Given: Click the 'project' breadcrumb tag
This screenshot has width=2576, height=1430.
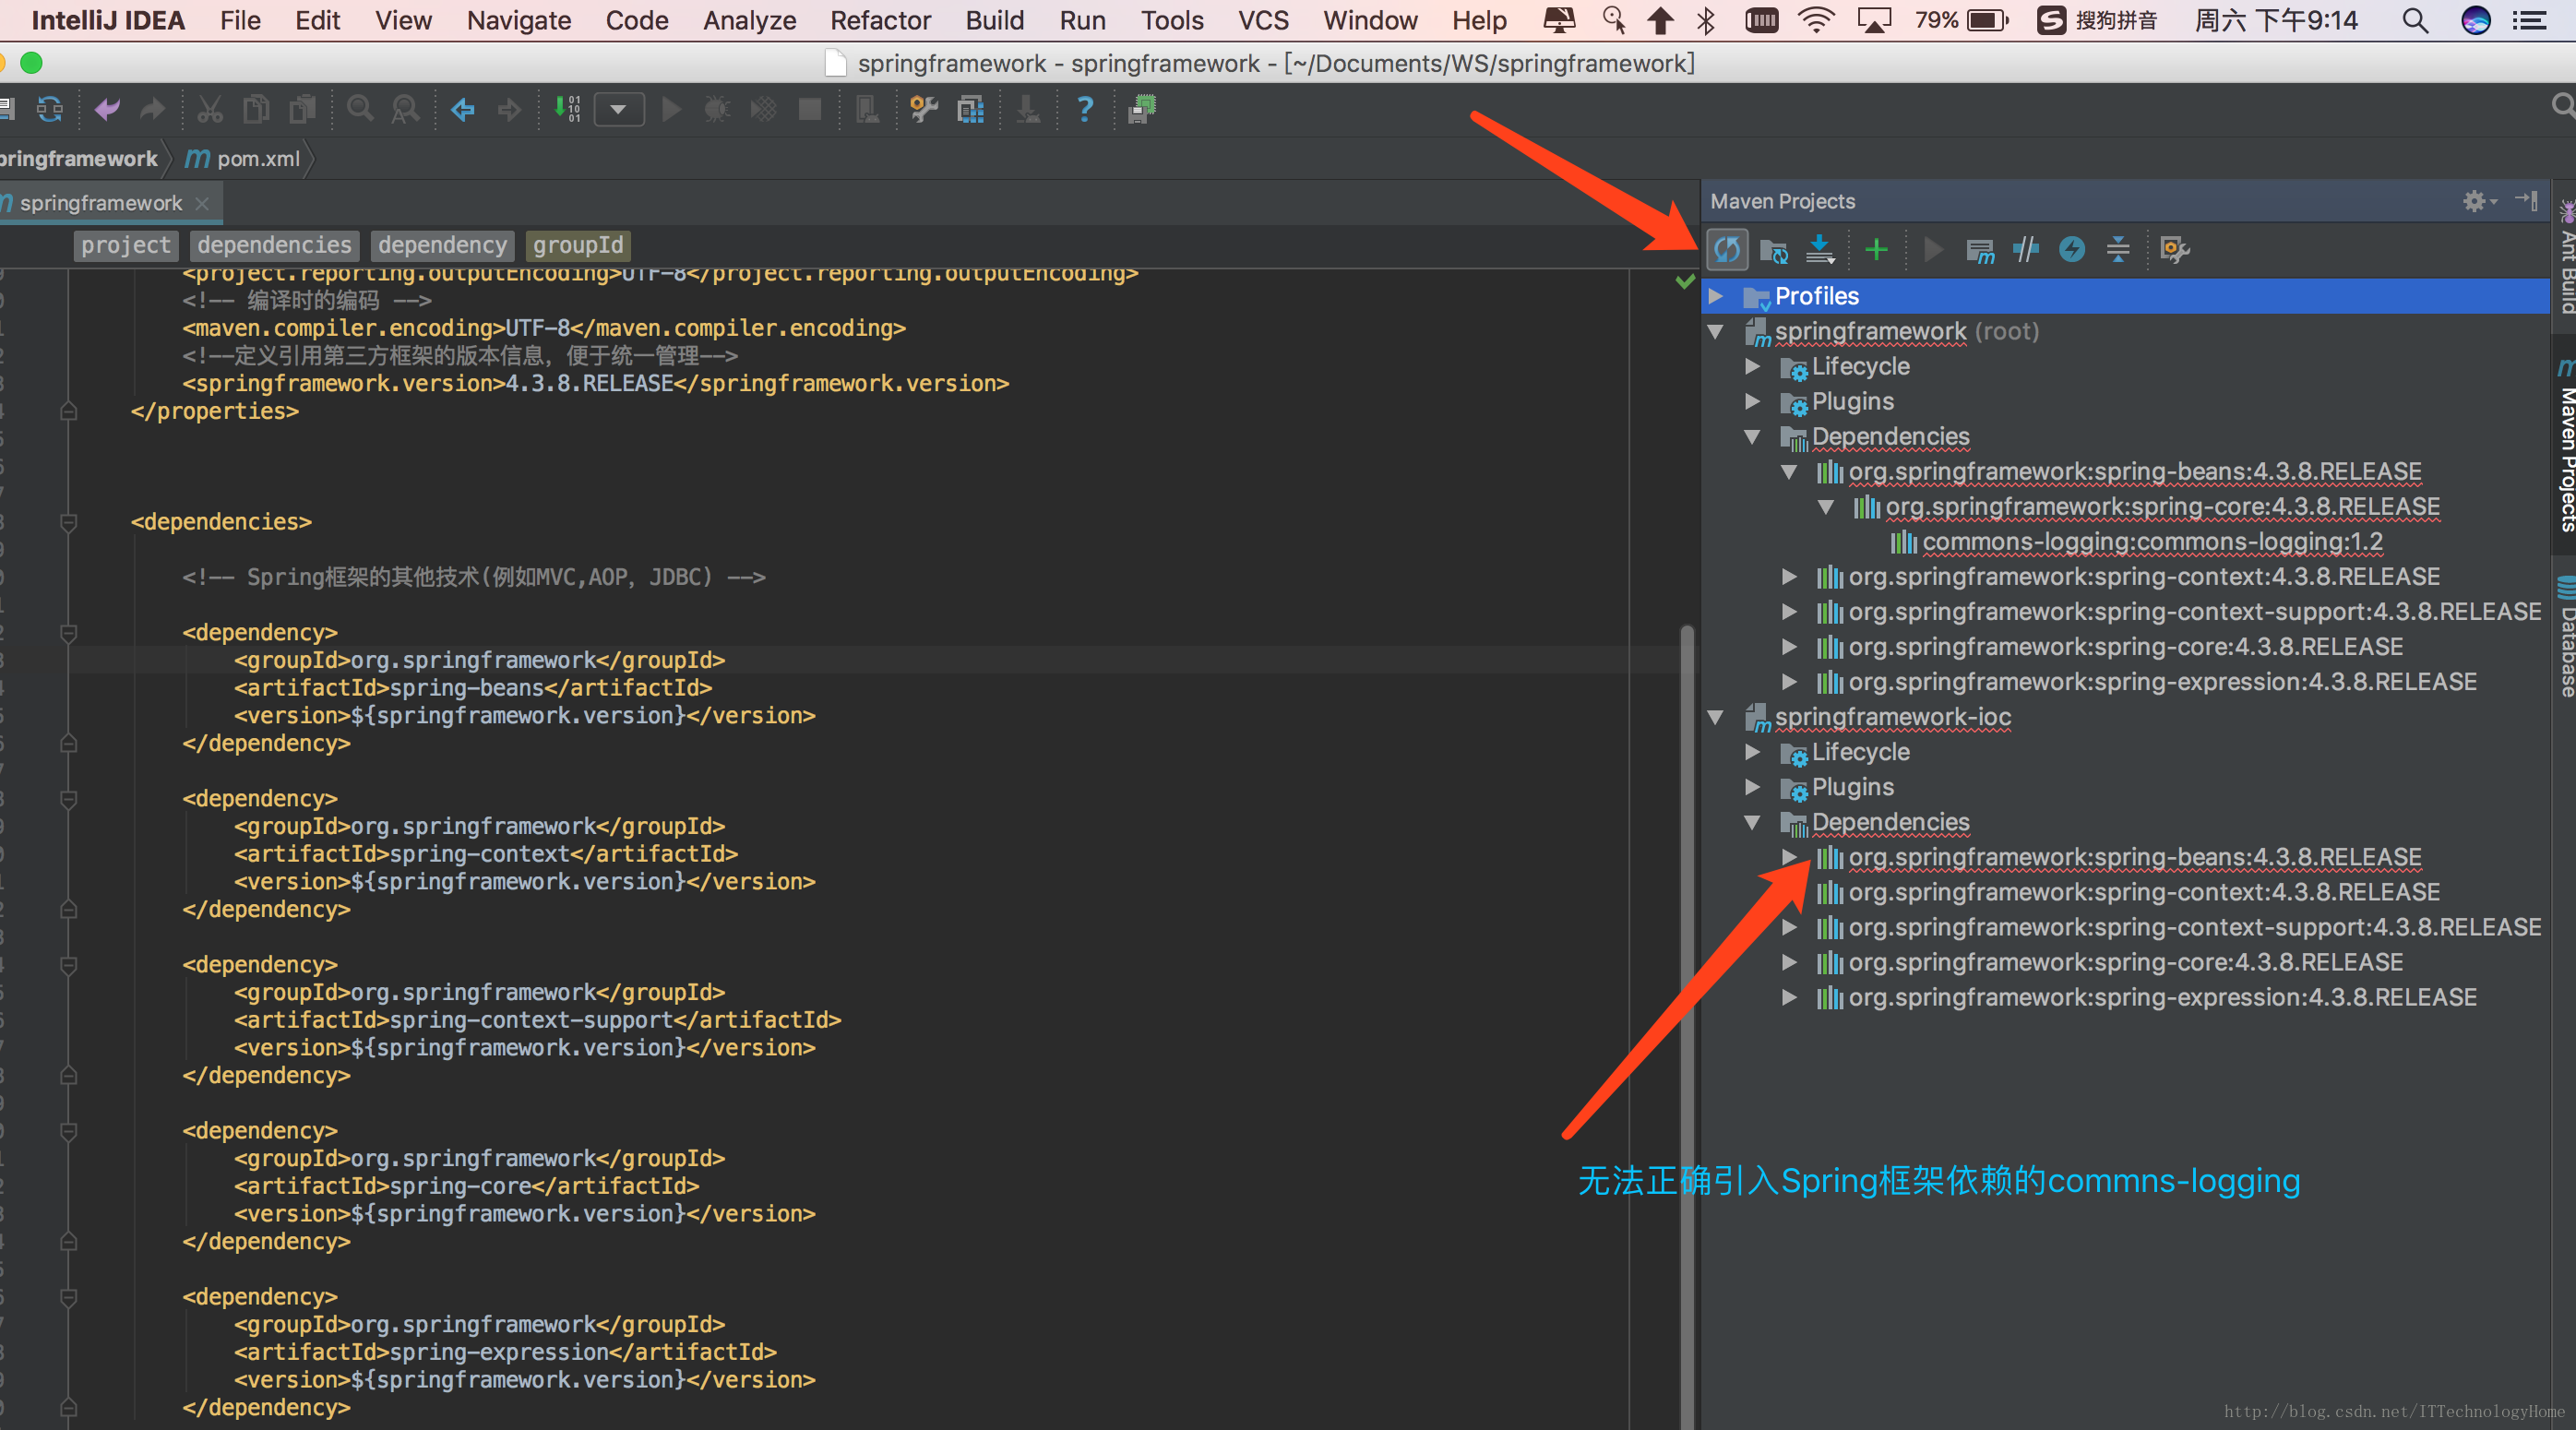Looking at the screenshot, I should point(126,245).
